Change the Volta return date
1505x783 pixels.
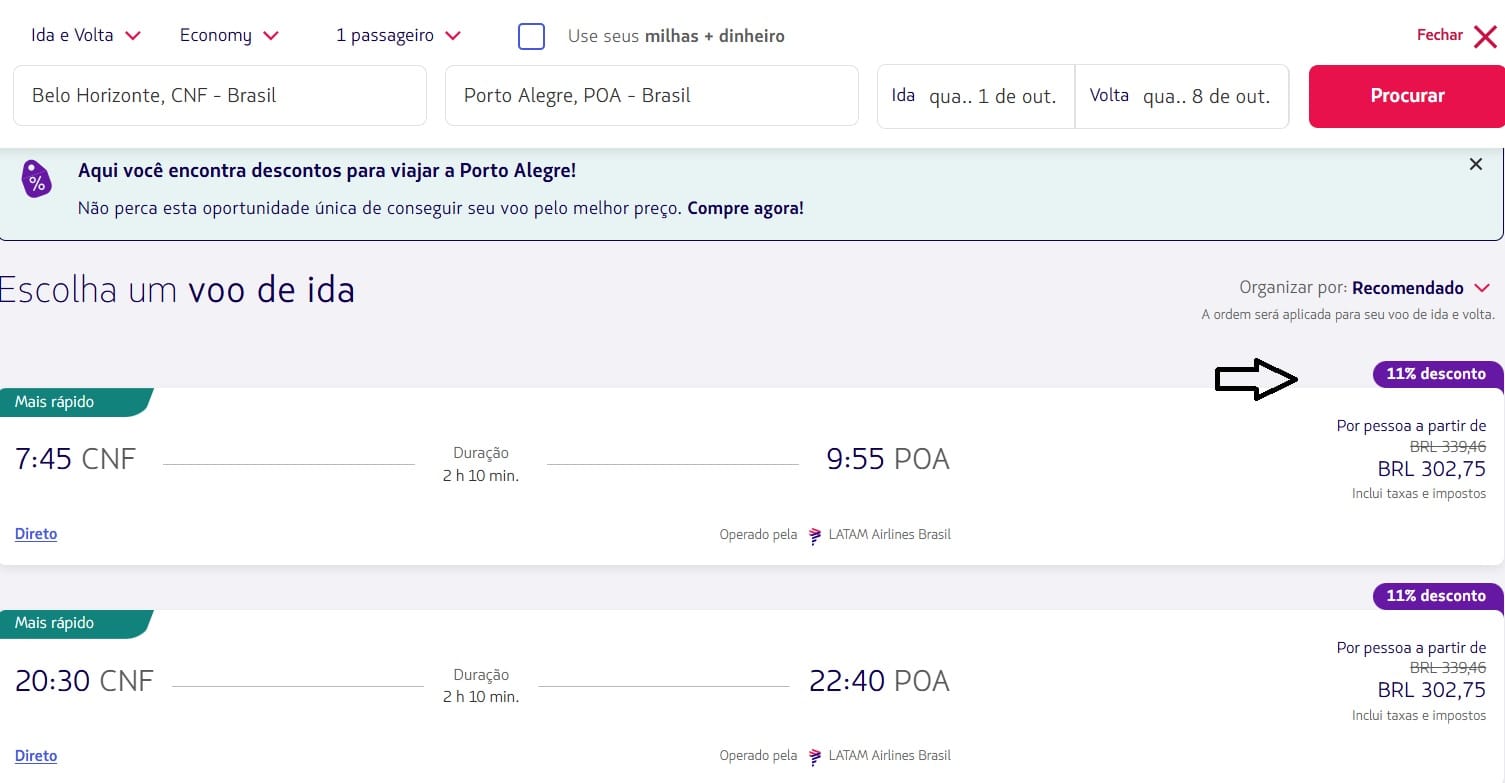[1181, 97]
